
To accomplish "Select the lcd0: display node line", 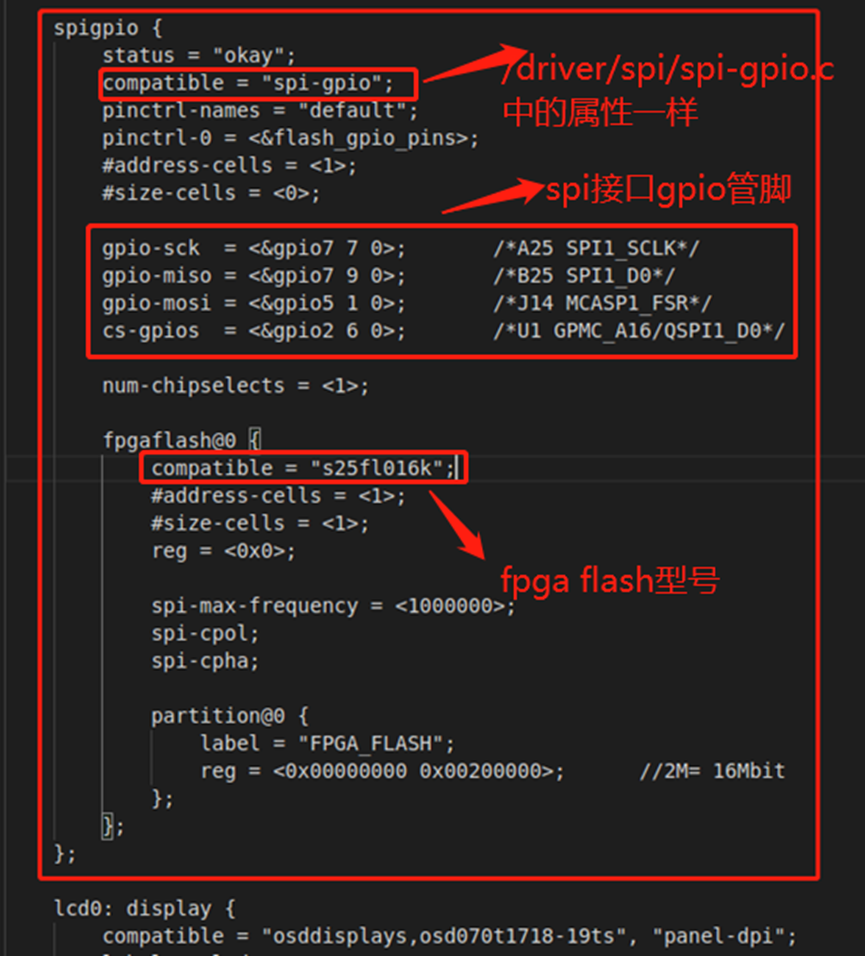I will pos(130,907).
